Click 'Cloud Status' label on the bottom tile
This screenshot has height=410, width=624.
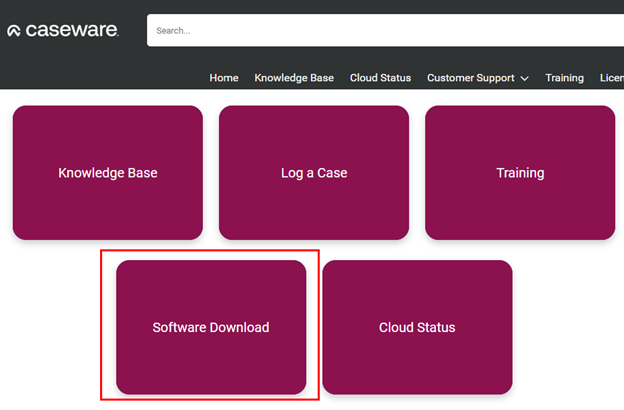tap(417, 327)
